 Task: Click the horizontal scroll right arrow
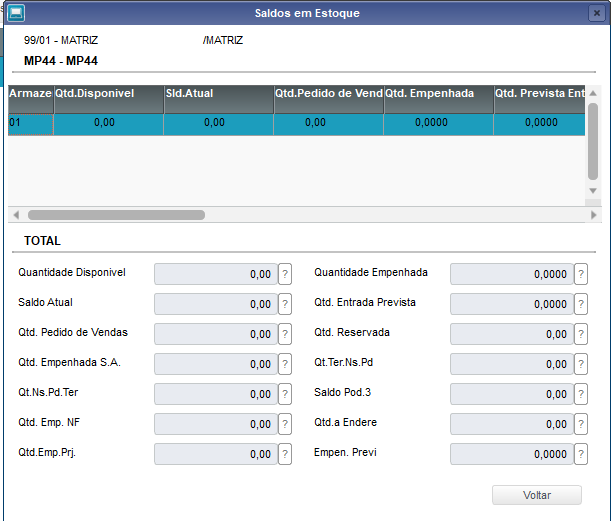pos(593,215)
